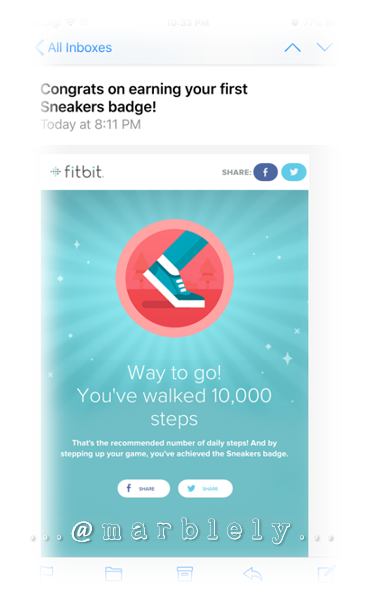370x600 pixels.
Task: Share on Twitter from email header
Action: 294,172
